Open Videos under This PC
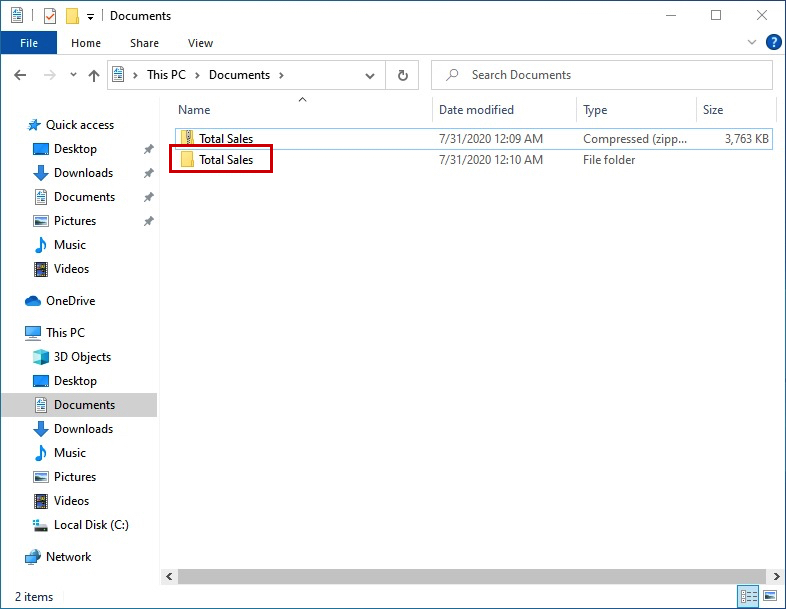 71,501
